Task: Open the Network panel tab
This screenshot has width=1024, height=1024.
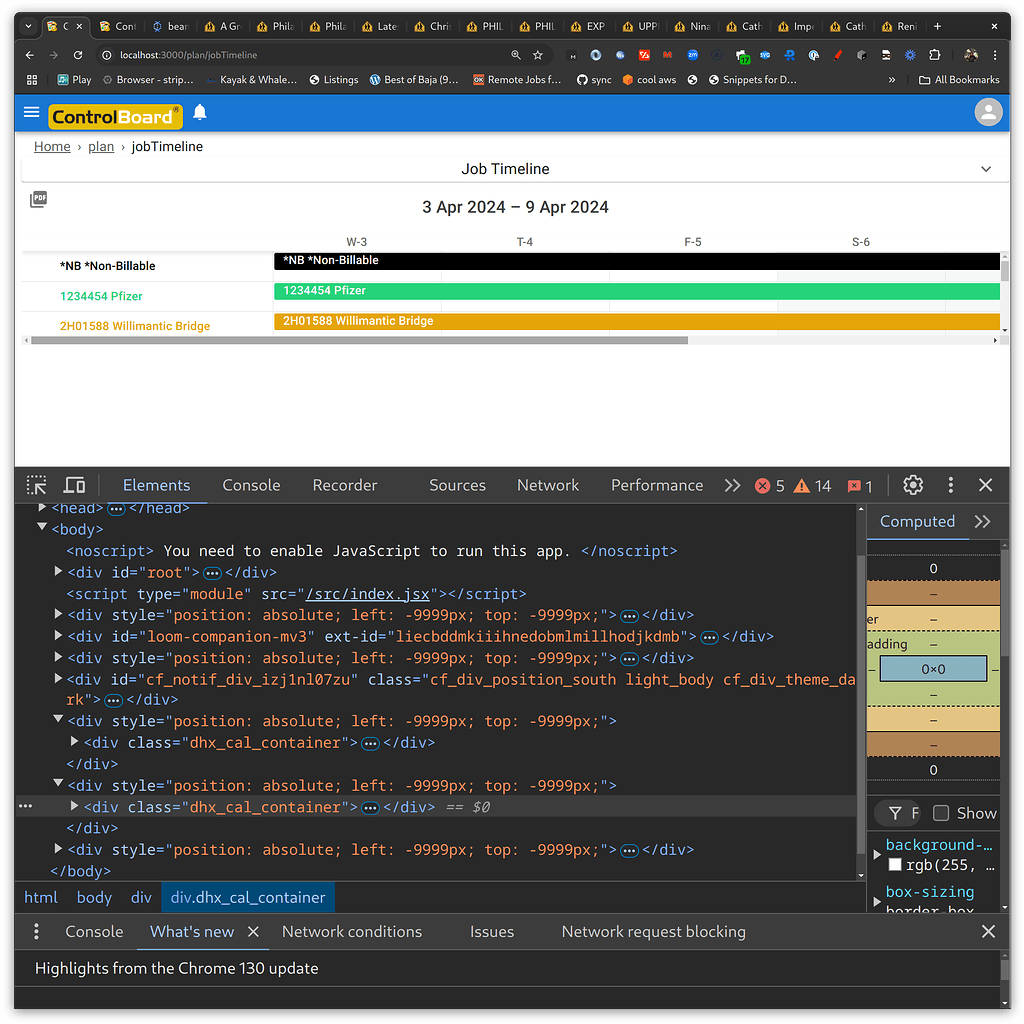Action: (548, 485)
